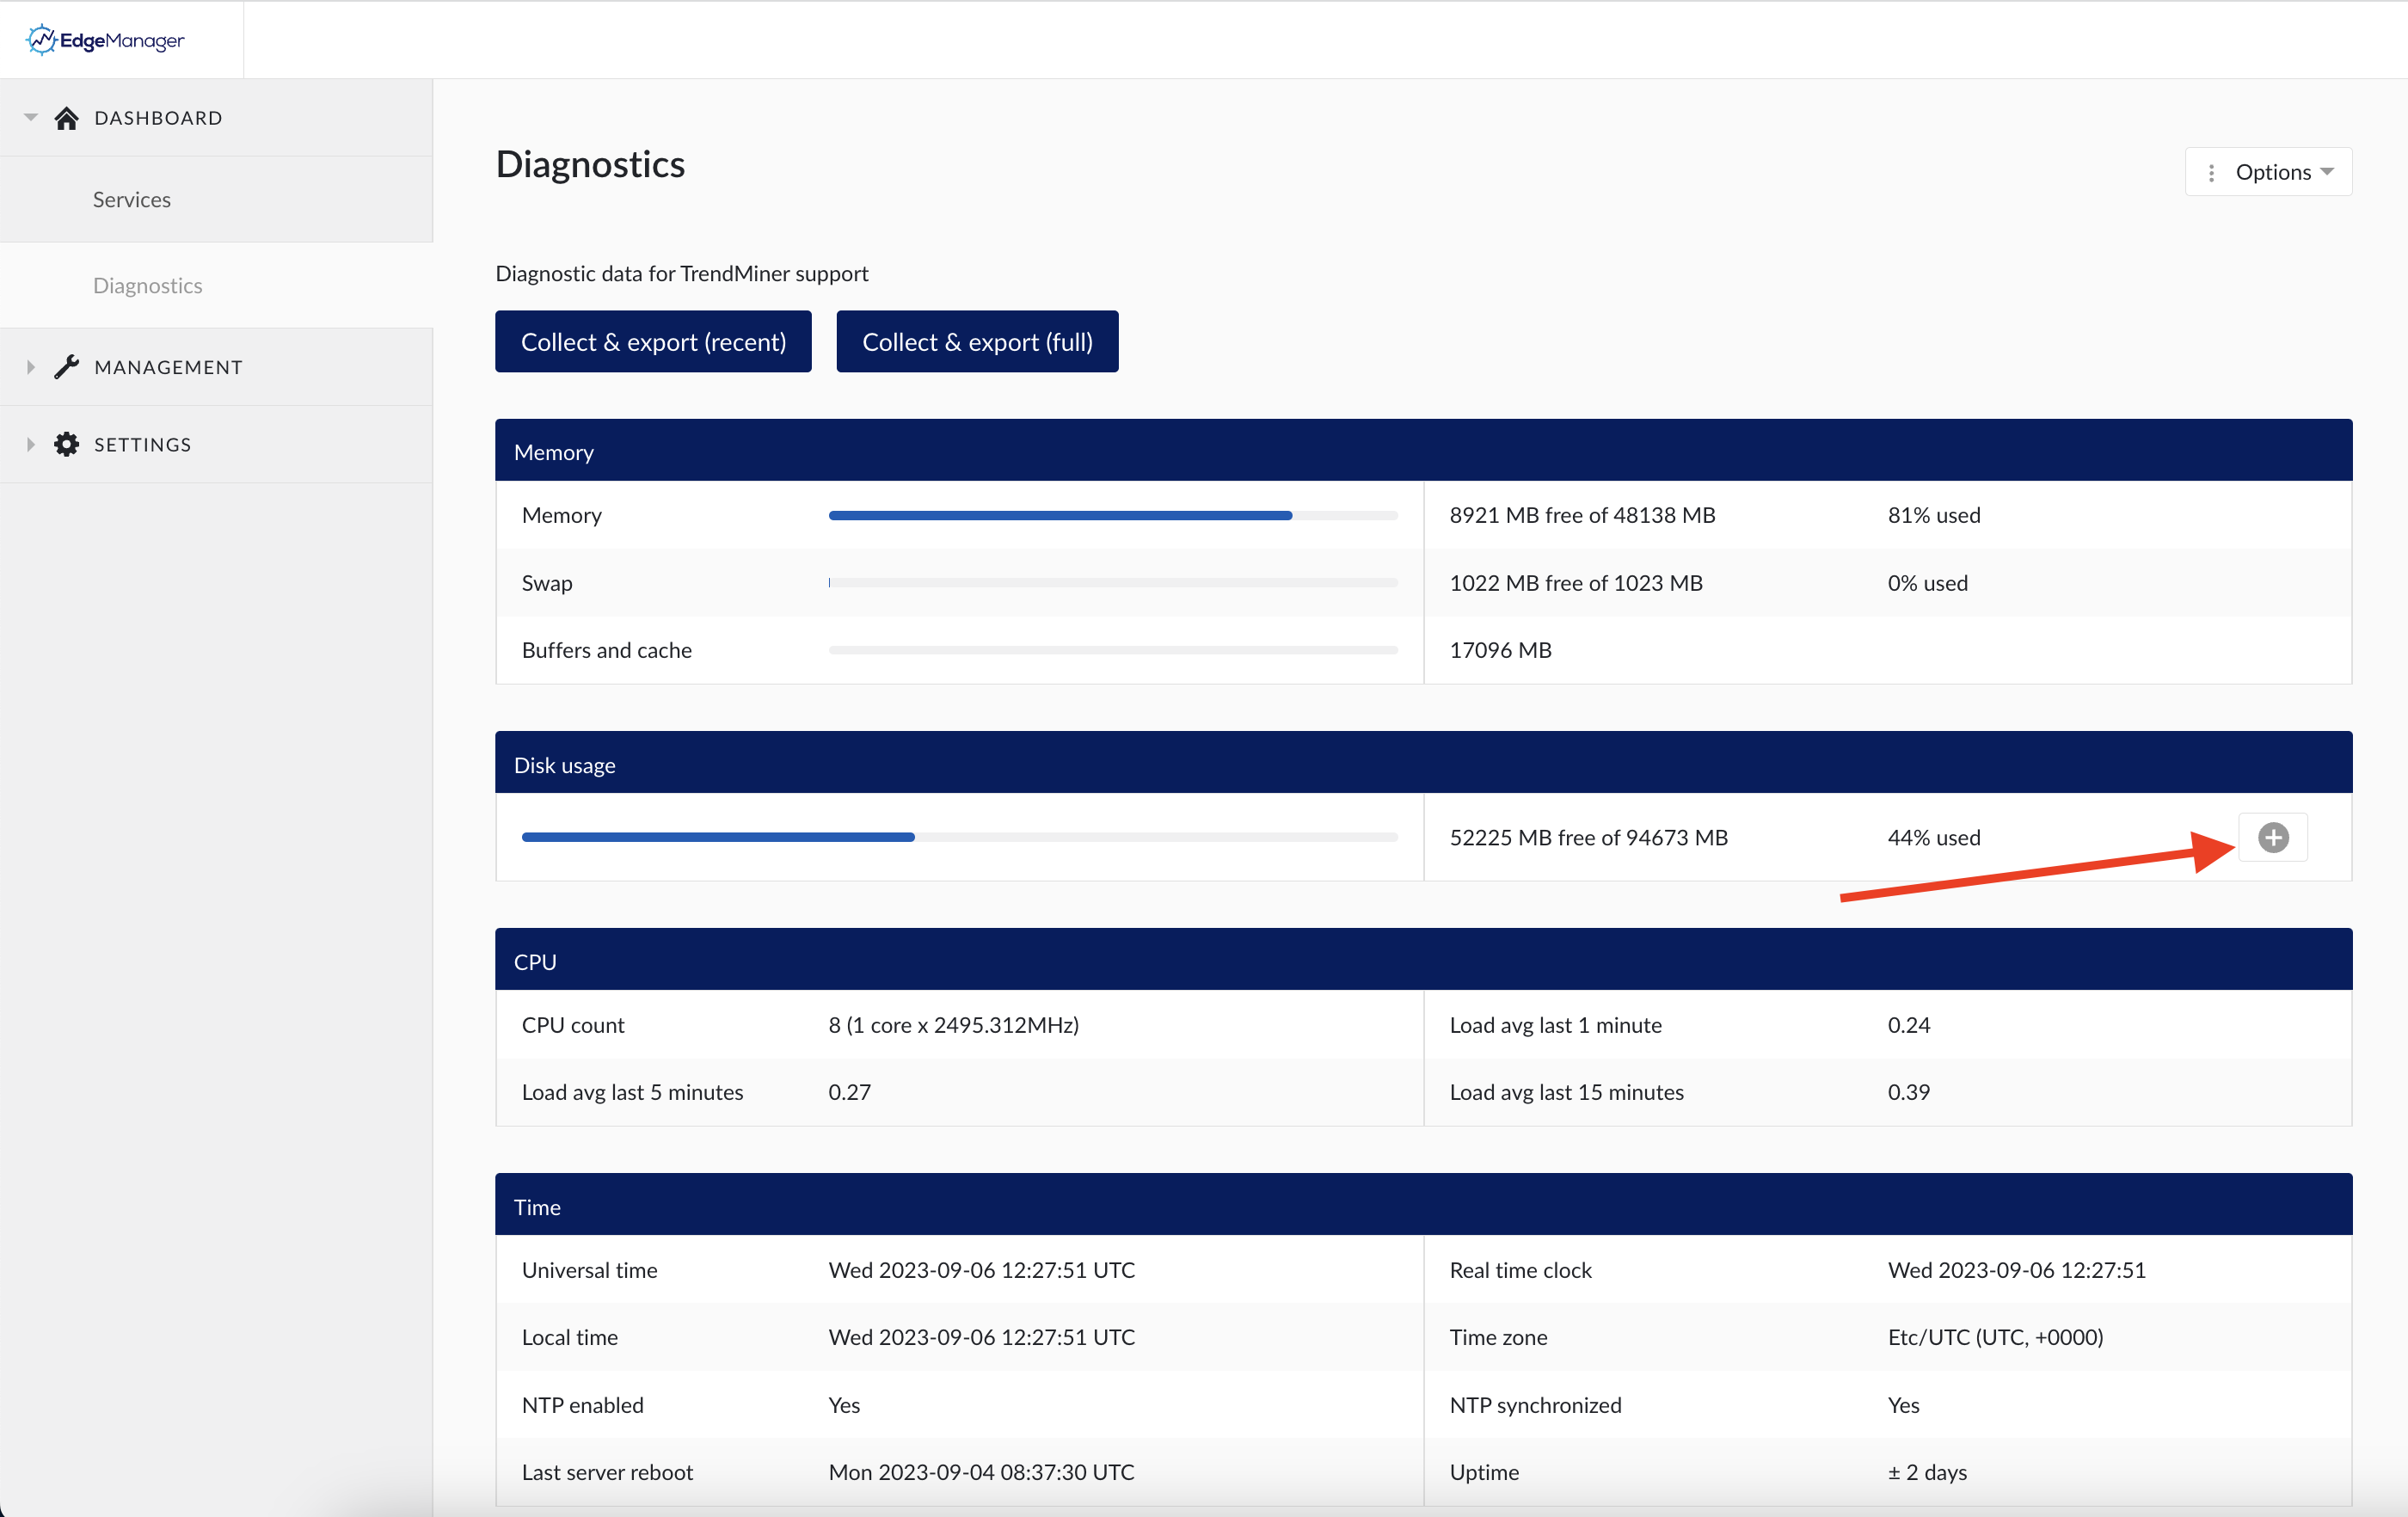Screen dimensions: 2408x1517
Task: Click the Swap usage progress bar
Action: click(1112, 583)
